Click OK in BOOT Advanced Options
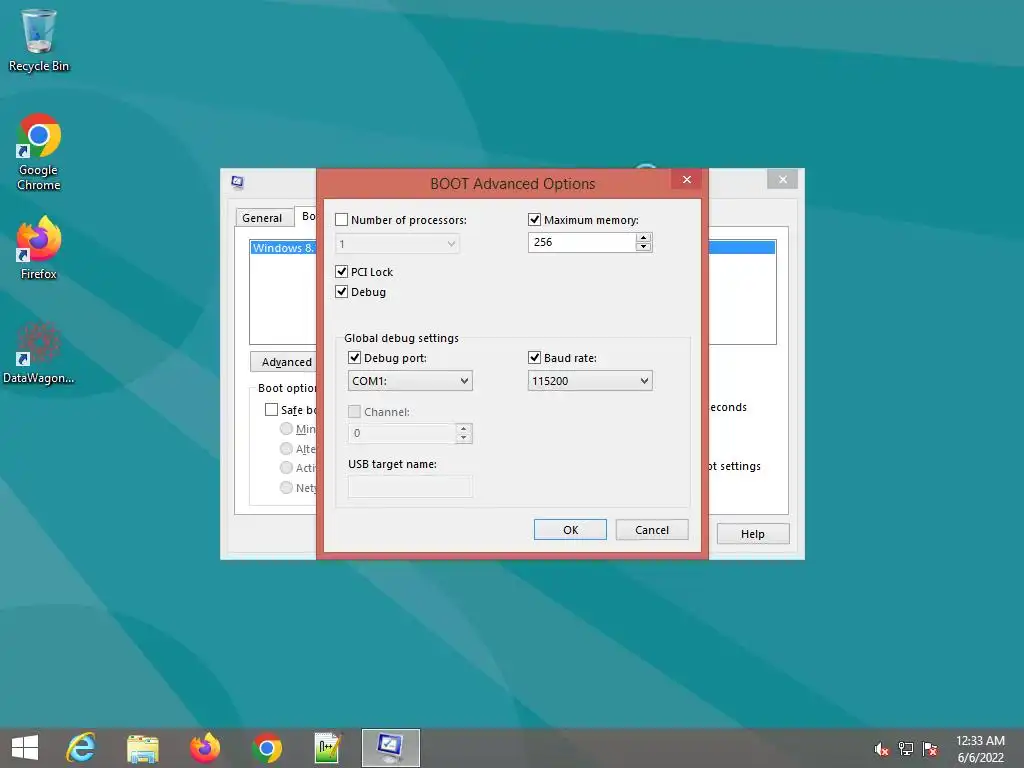 [x=570, y=530]
